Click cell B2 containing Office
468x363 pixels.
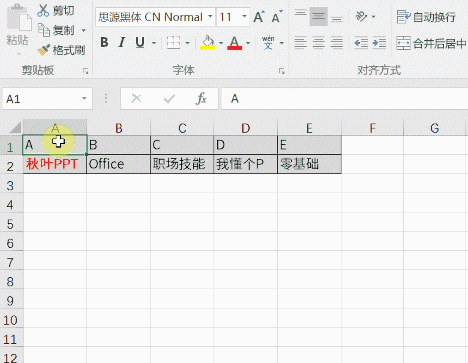click(x=118, y=164)
